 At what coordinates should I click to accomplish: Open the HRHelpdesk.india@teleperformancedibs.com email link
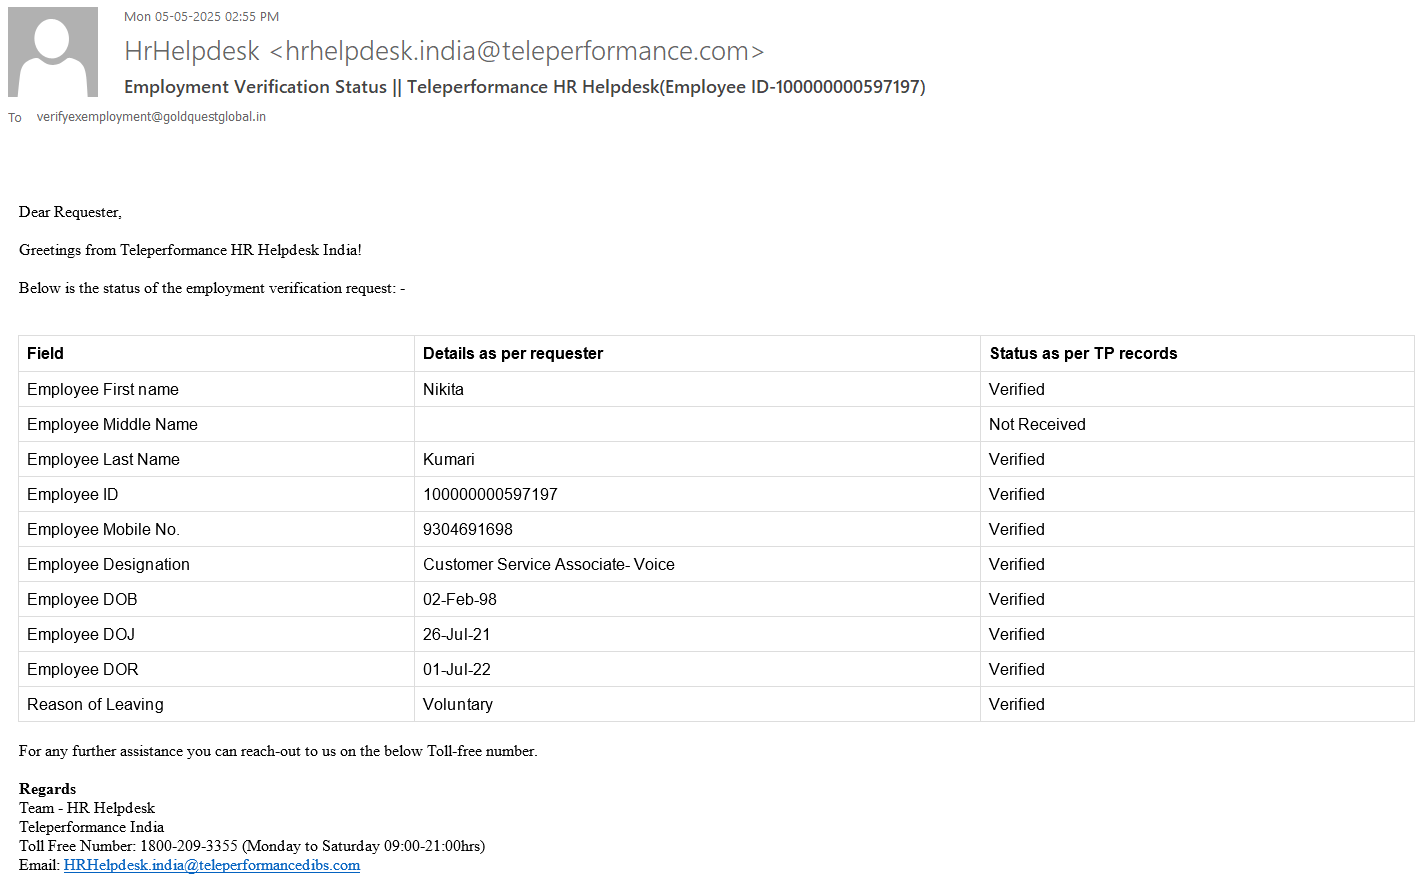[212, 865]
